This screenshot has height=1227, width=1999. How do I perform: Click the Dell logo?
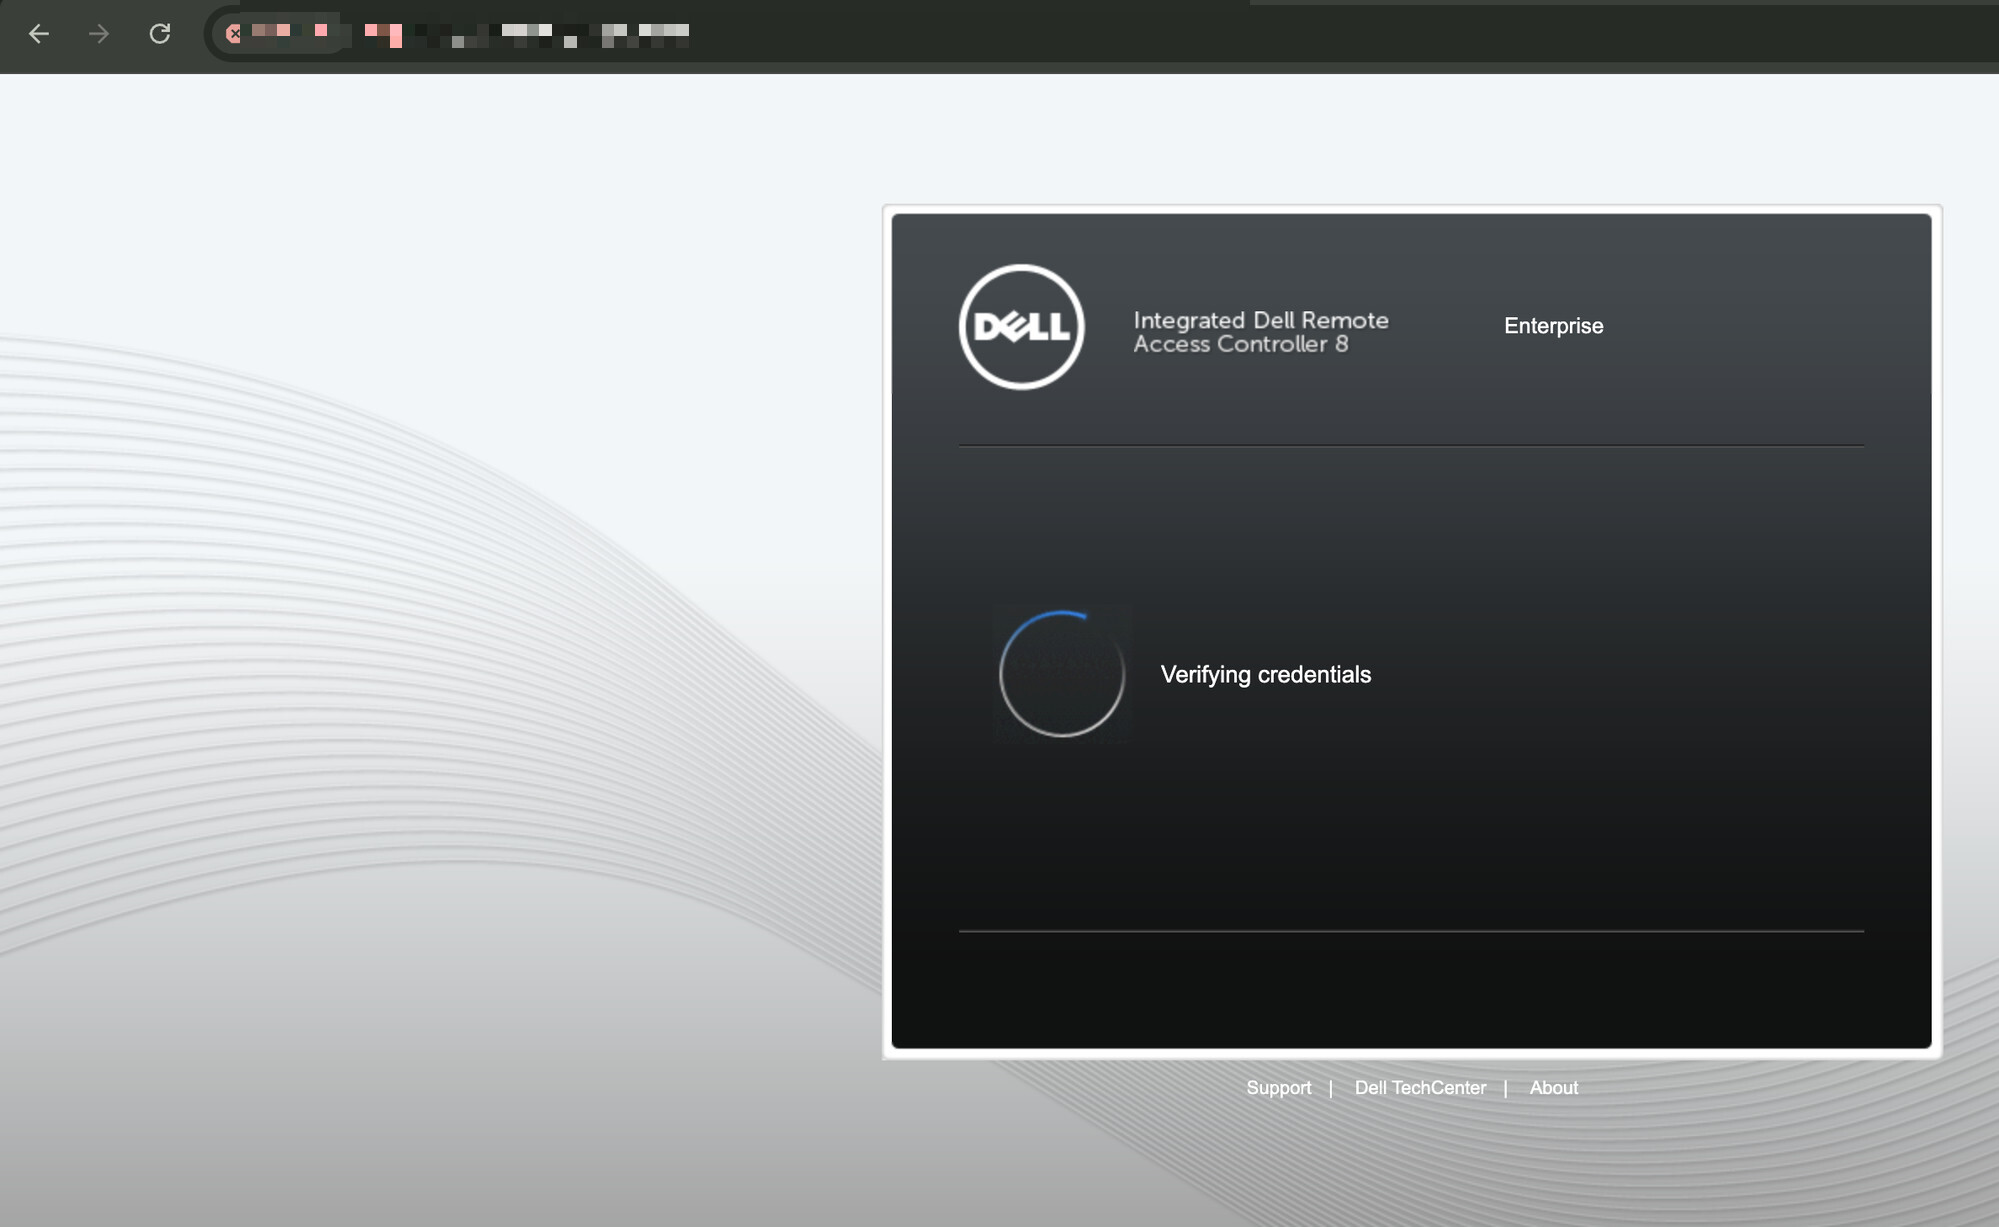pyautogui.click(x=1021, y=327)
